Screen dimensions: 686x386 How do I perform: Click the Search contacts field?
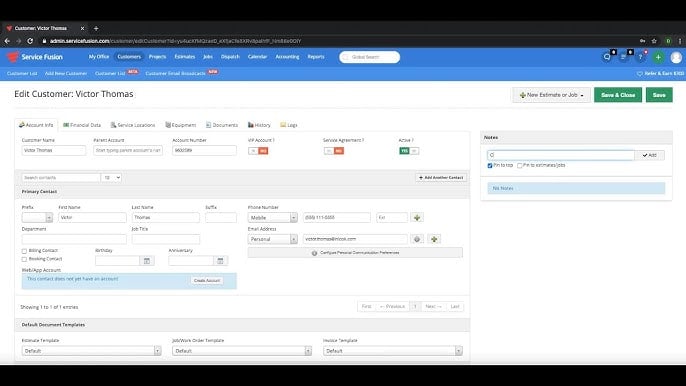(x=61, y=178)
